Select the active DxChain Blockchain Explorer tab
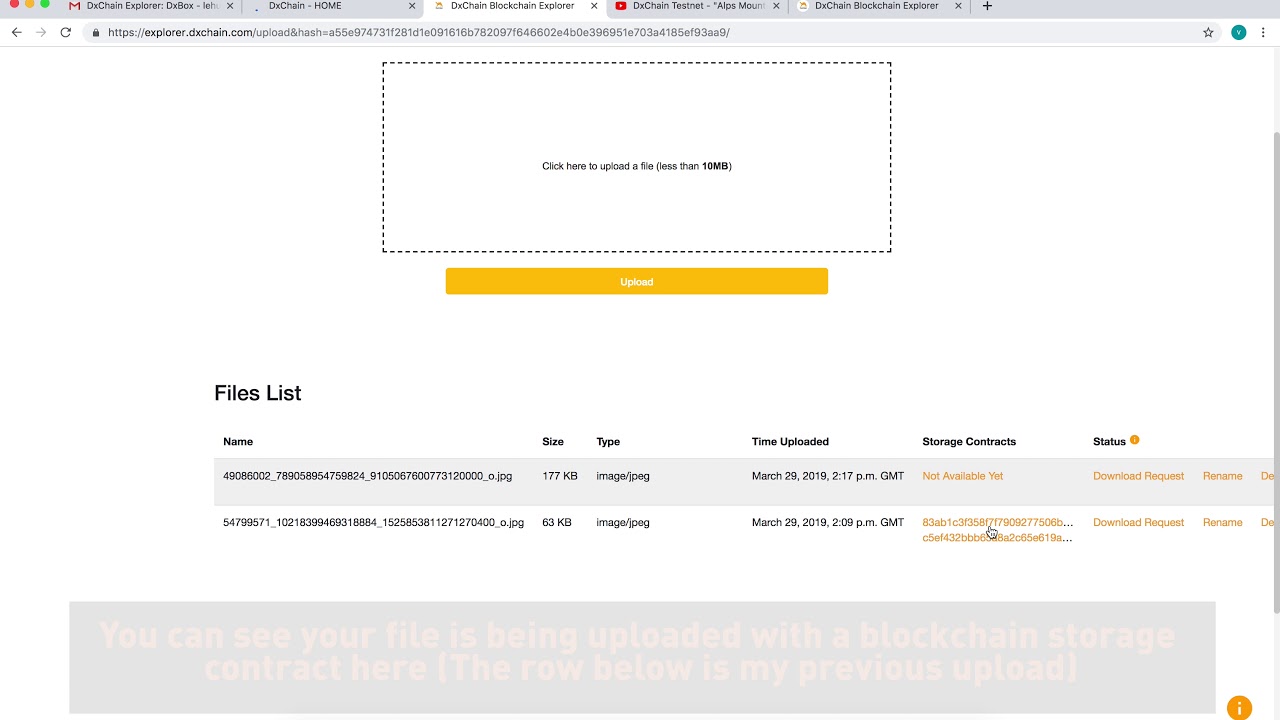Screen dimensions: 1280x720 click(512, 6)
